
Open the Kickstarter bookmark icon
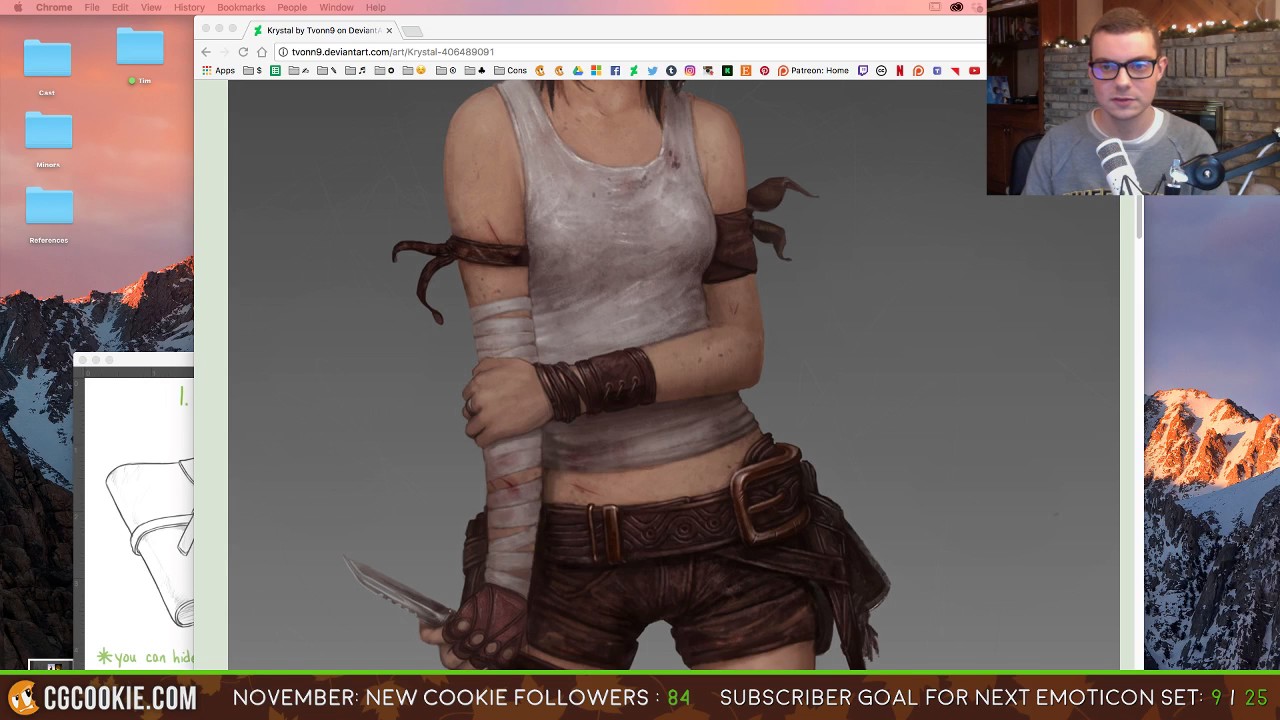point(727,71)
